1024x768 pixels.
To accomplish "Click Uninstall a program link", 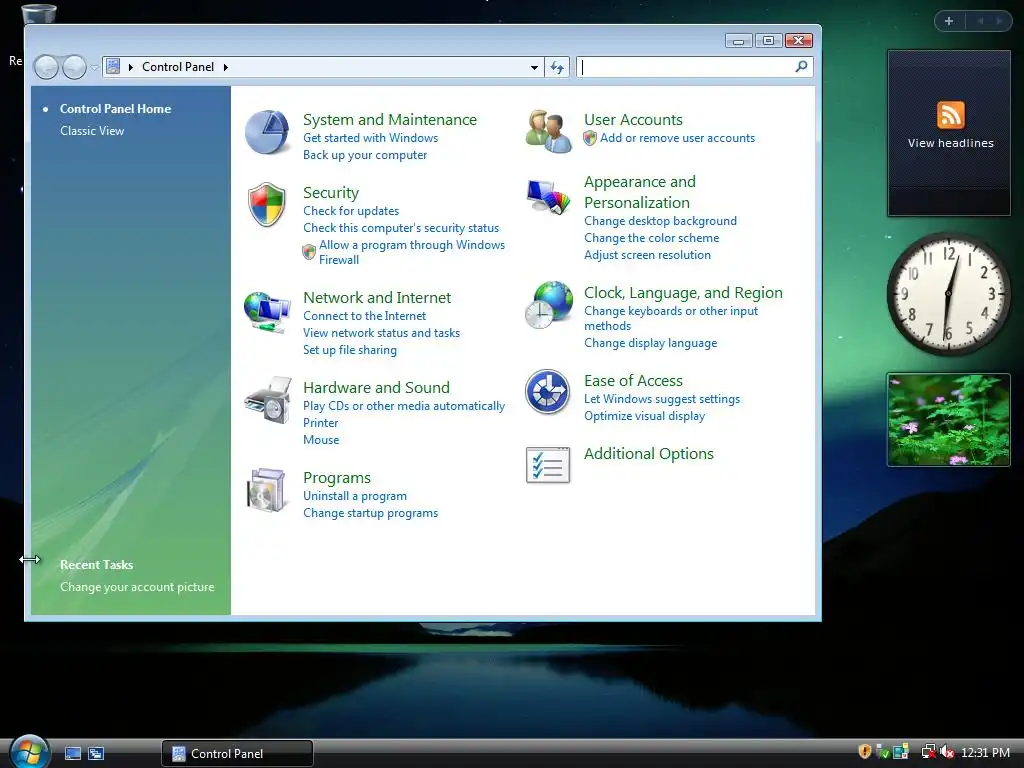I will pyautogui.click(x=355, y=496).
